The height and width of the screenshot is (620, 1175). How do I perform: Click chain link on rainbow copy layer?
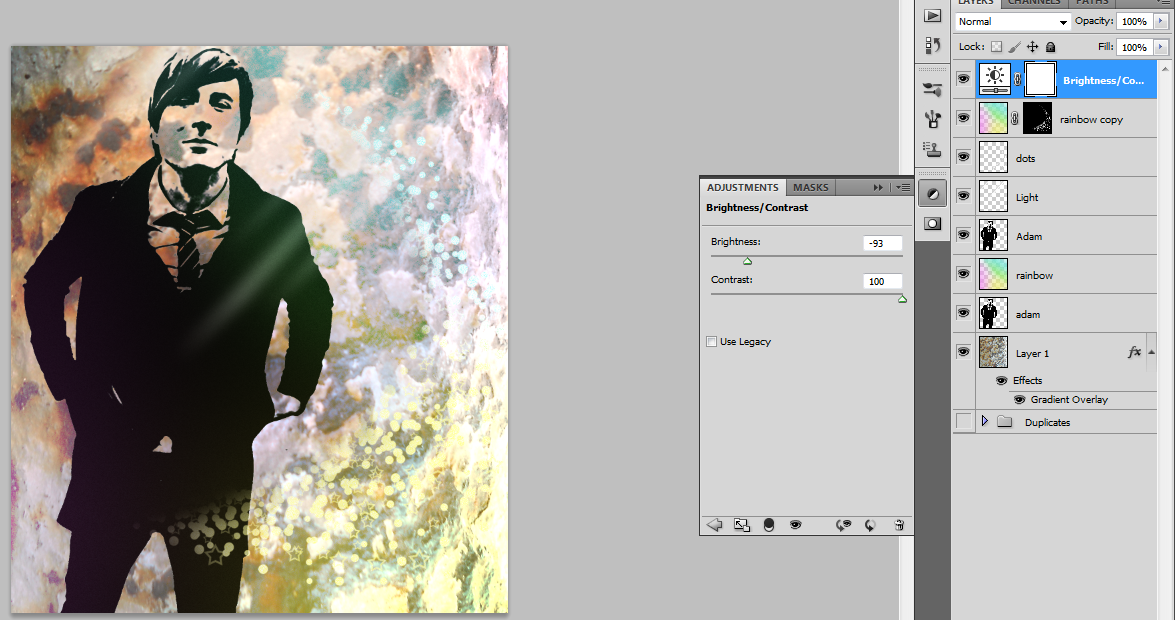pos(1015,118)
